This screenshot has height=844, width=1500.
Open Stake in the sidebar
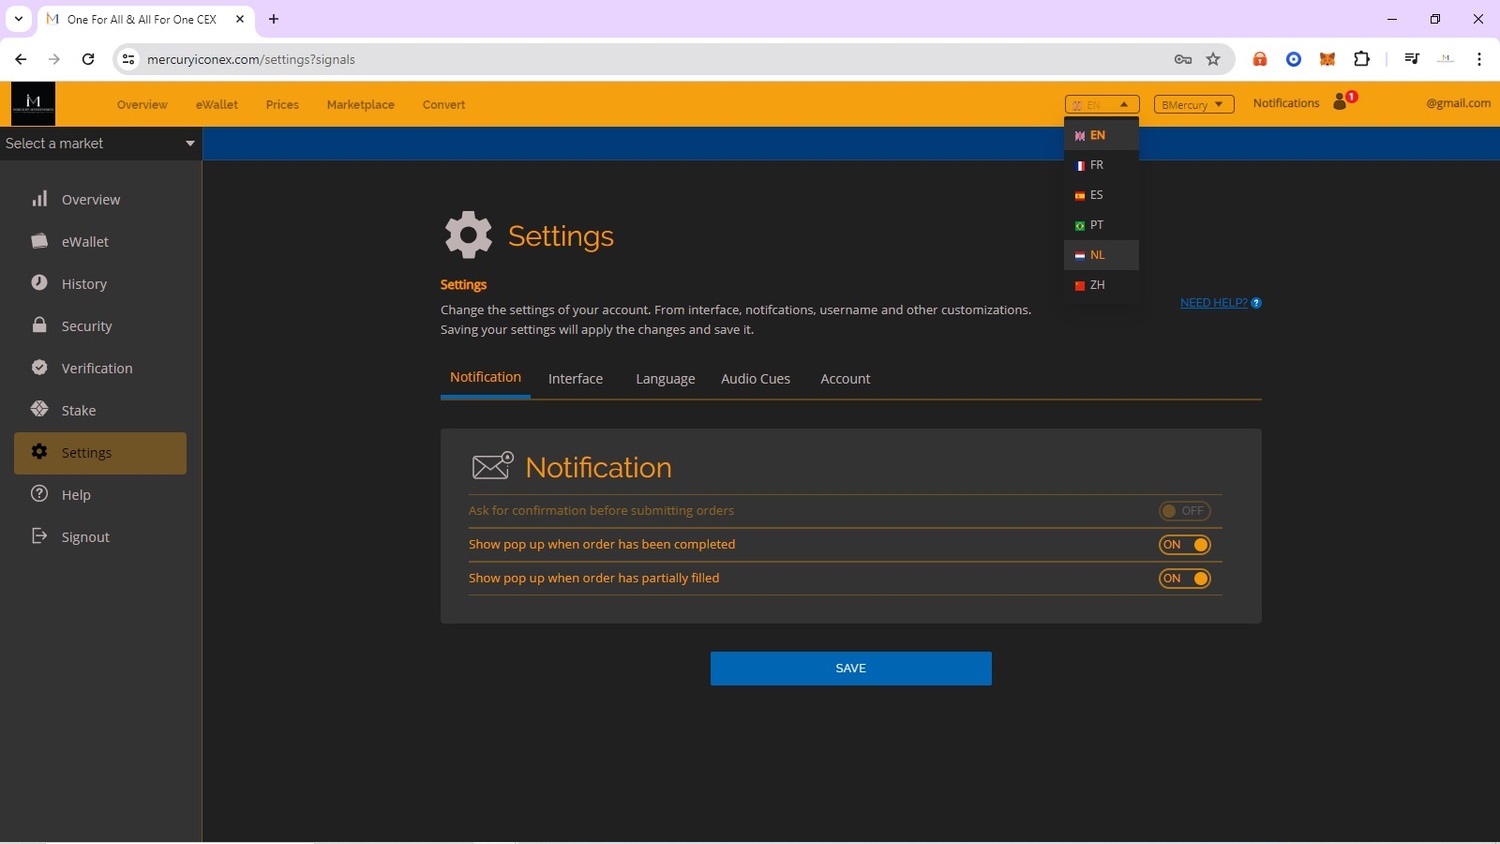tap(100, 410)
